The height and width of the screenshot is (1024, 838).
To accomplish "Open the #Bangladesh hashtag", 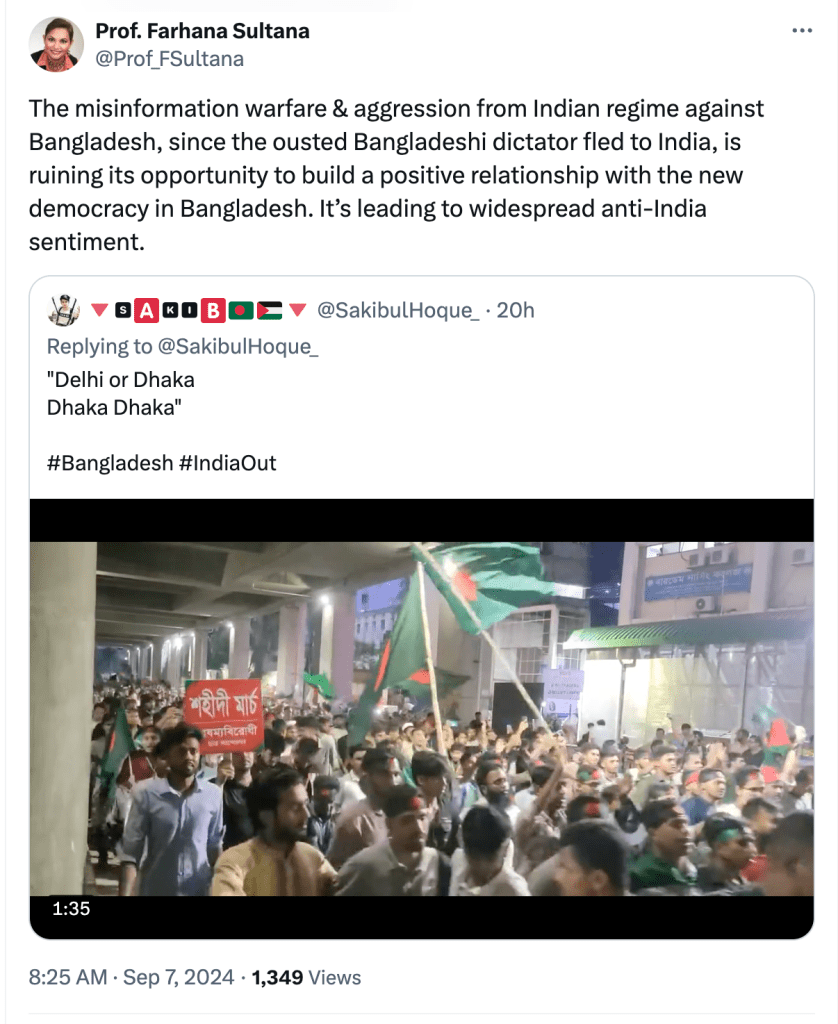I will point(108,463).
